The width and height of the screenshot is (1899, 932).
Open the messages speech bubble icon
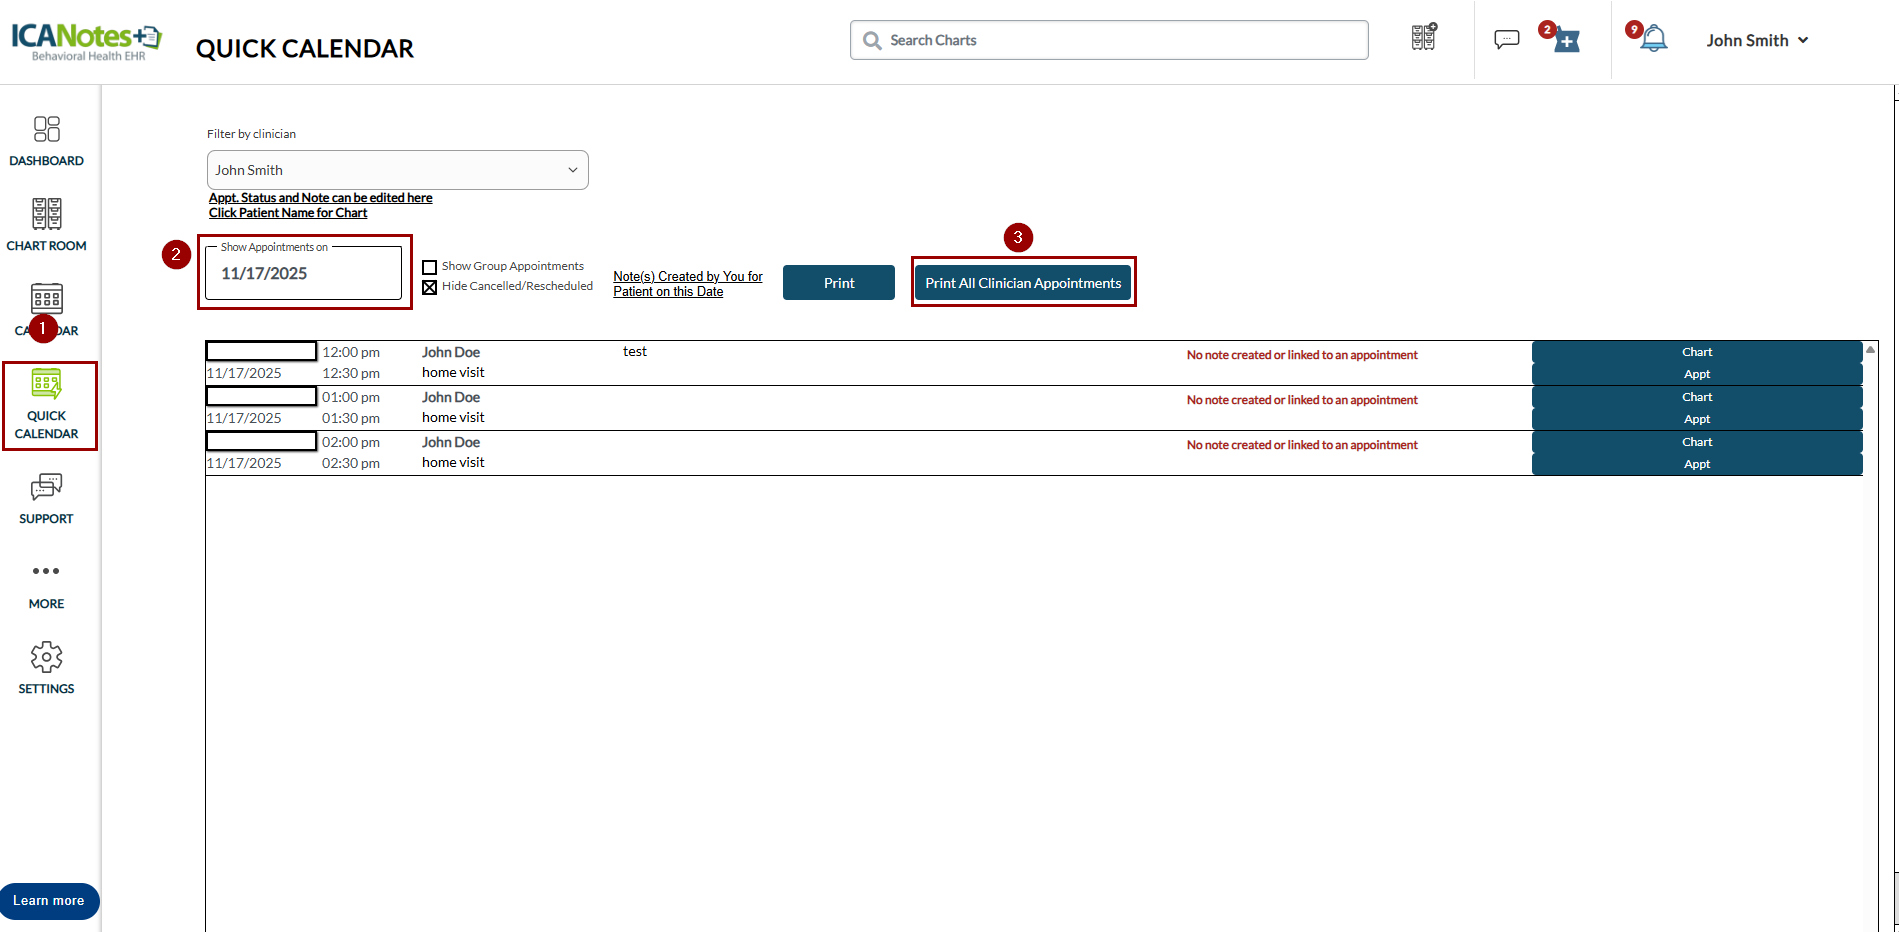[x=1506, y=40]
